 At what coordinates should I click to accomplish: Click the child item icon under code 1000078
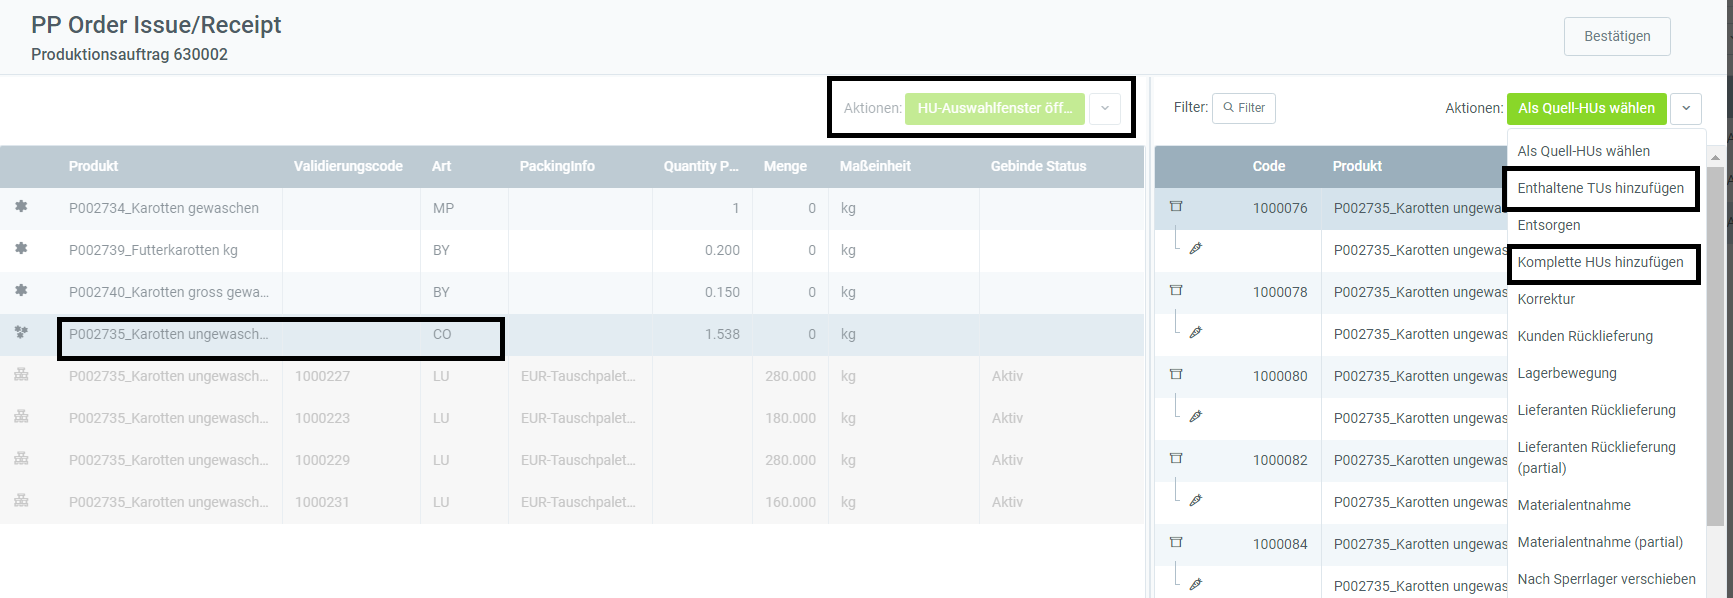pos(1195,332)
